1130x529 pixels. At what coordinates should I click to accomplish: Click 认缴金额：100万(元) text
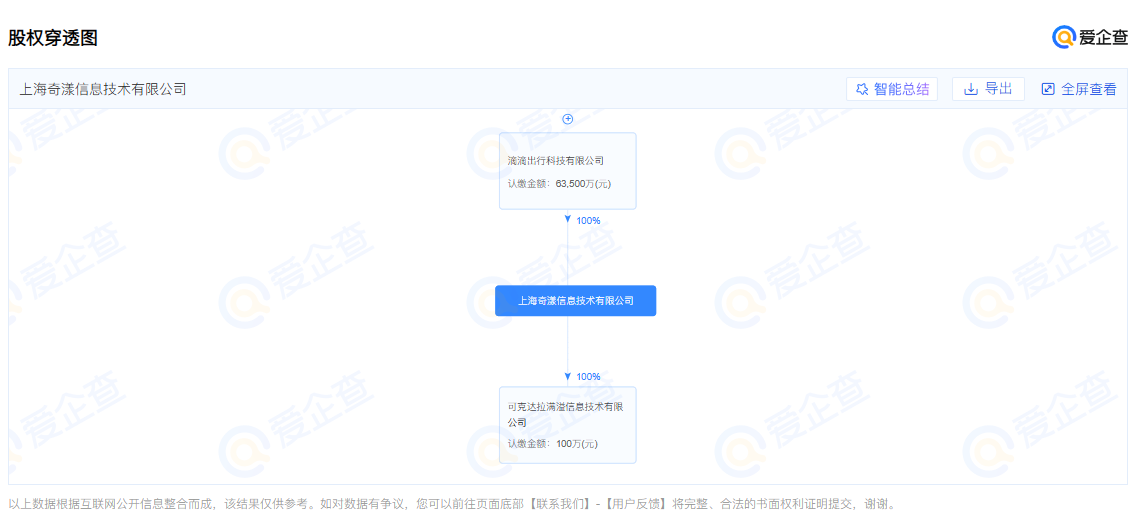click(x=553, y=444)
